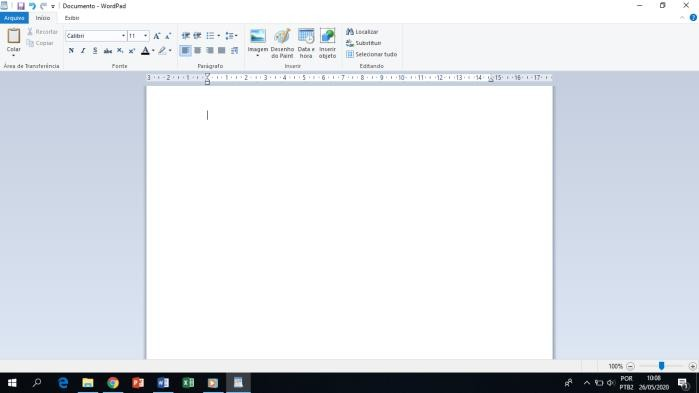Open the line spacing dropdown
Image resolution: width=699 pixels, height=393 pixels.
pos(231,36)
